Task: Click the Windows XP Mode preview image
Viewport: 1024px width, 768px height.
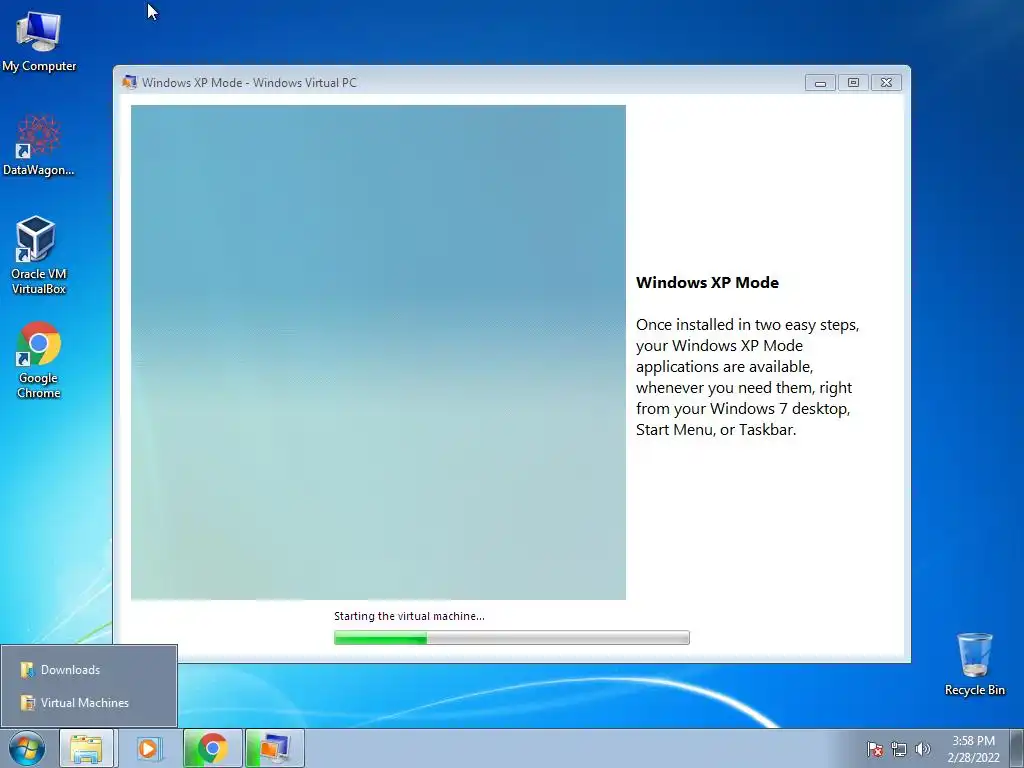Action: tap(378, 352)
